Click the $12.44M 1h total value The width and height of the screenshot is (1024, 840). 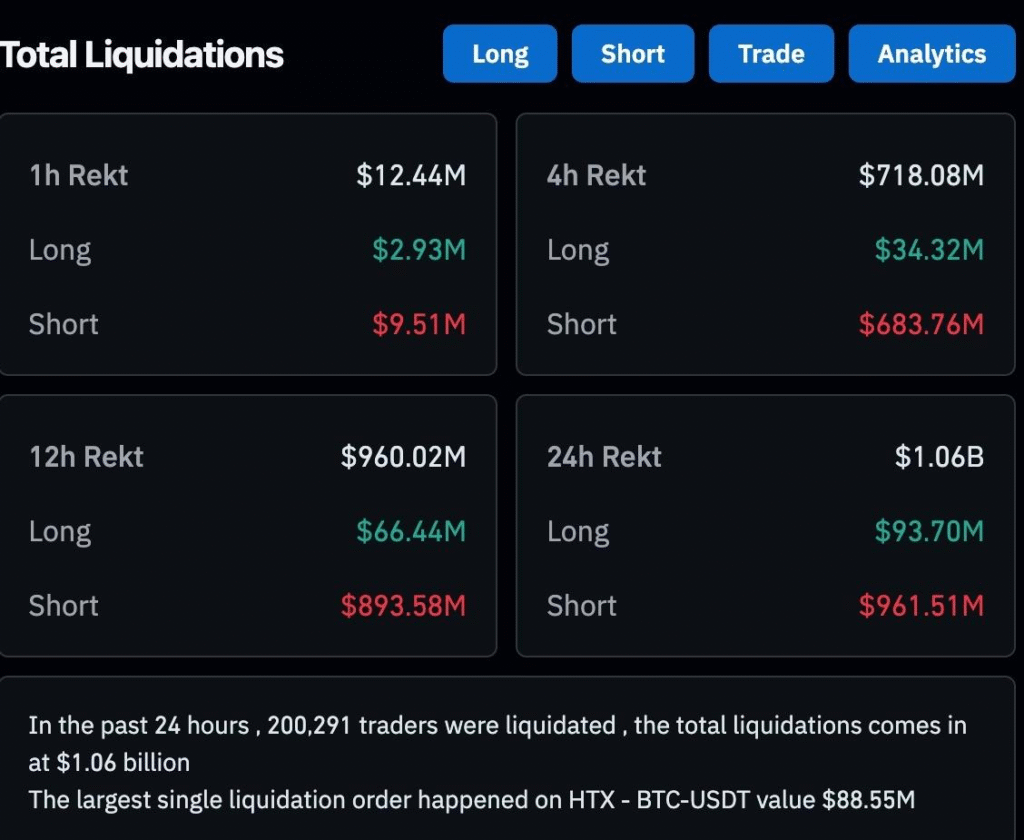pos(411,176)
